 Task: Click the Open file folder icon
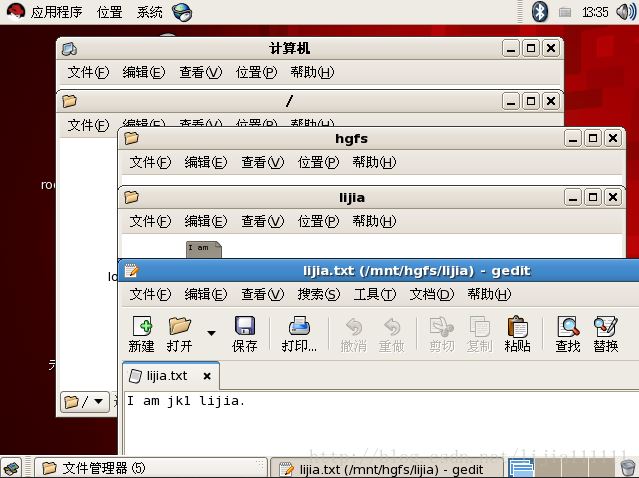180,333
